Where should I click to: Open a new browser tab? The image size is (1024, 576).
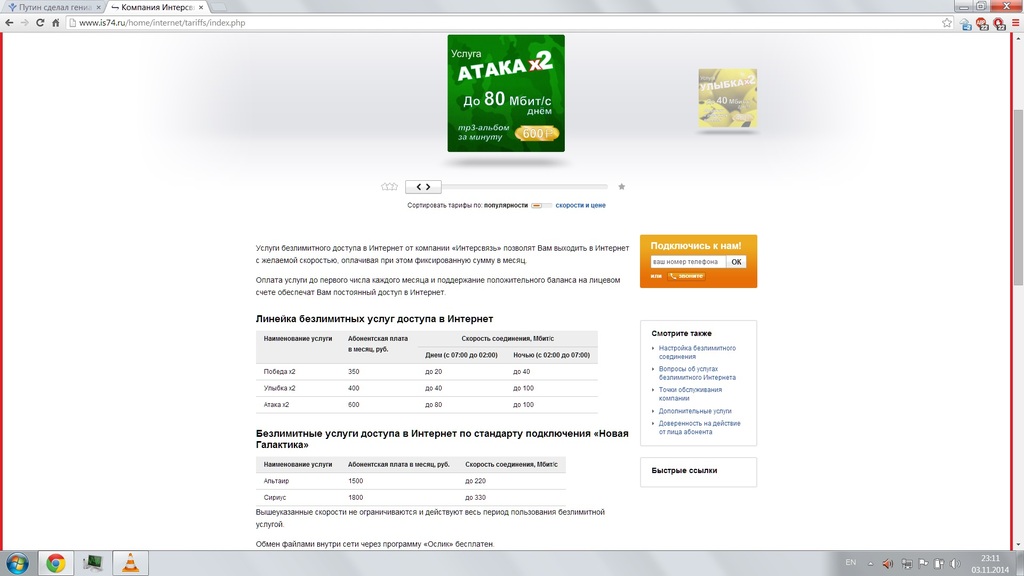[x=218, y=7]
